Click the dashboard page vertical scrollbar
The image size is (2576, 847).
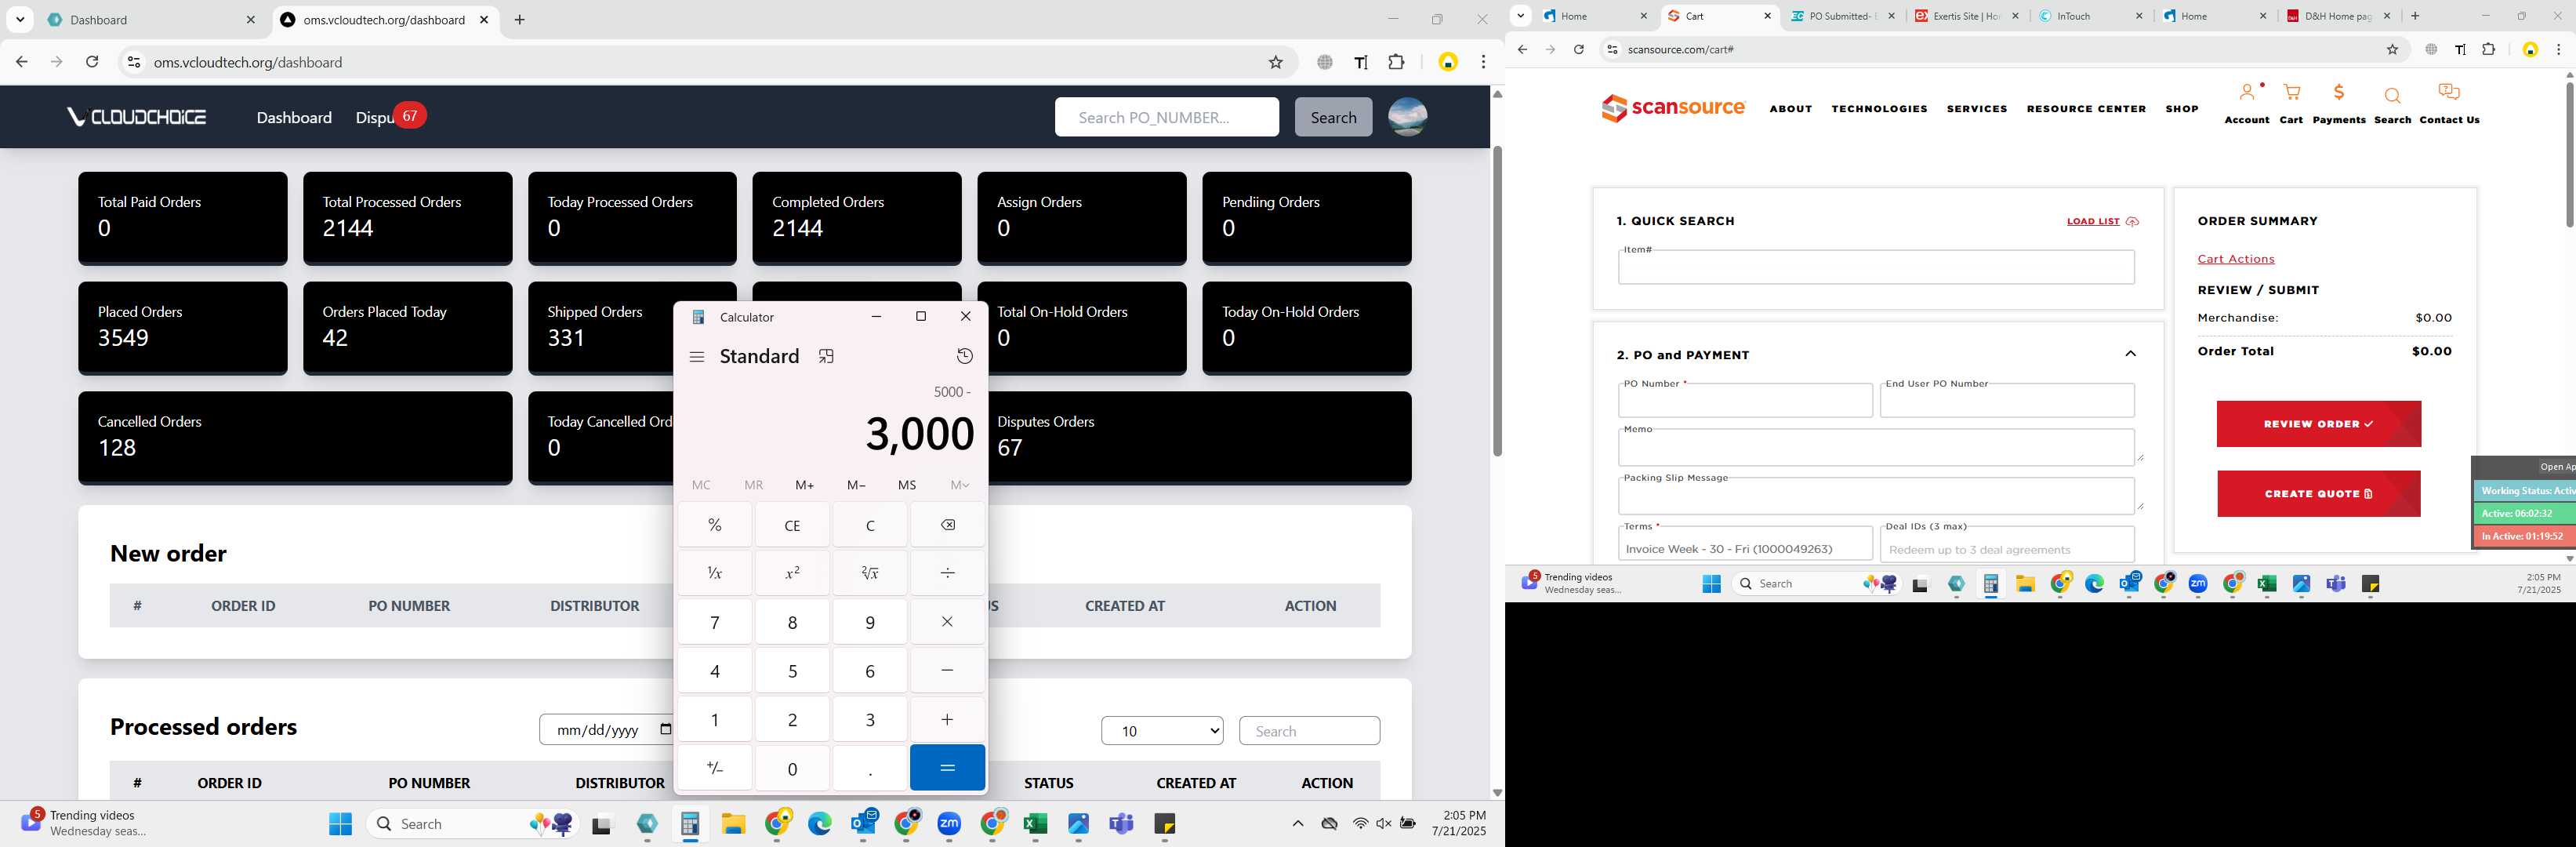click(1497, 300)
